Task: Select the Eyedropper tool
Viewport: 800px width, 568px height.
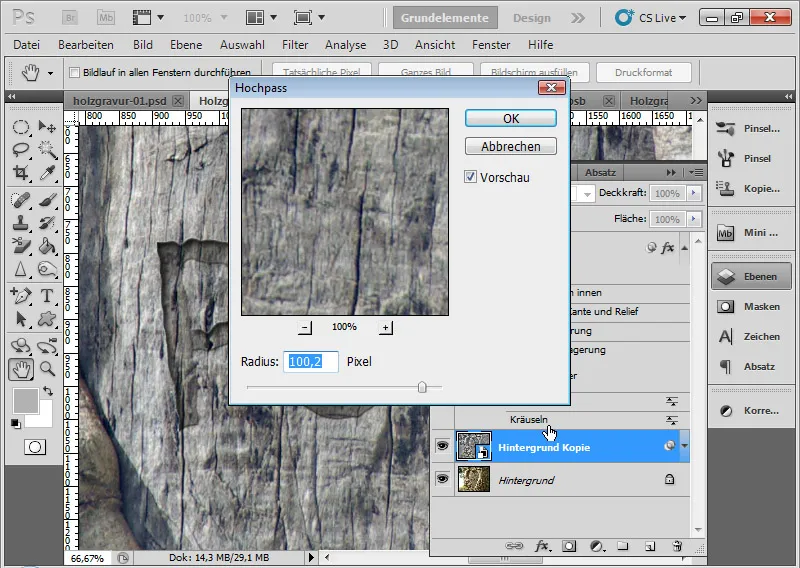Action: 47,173
